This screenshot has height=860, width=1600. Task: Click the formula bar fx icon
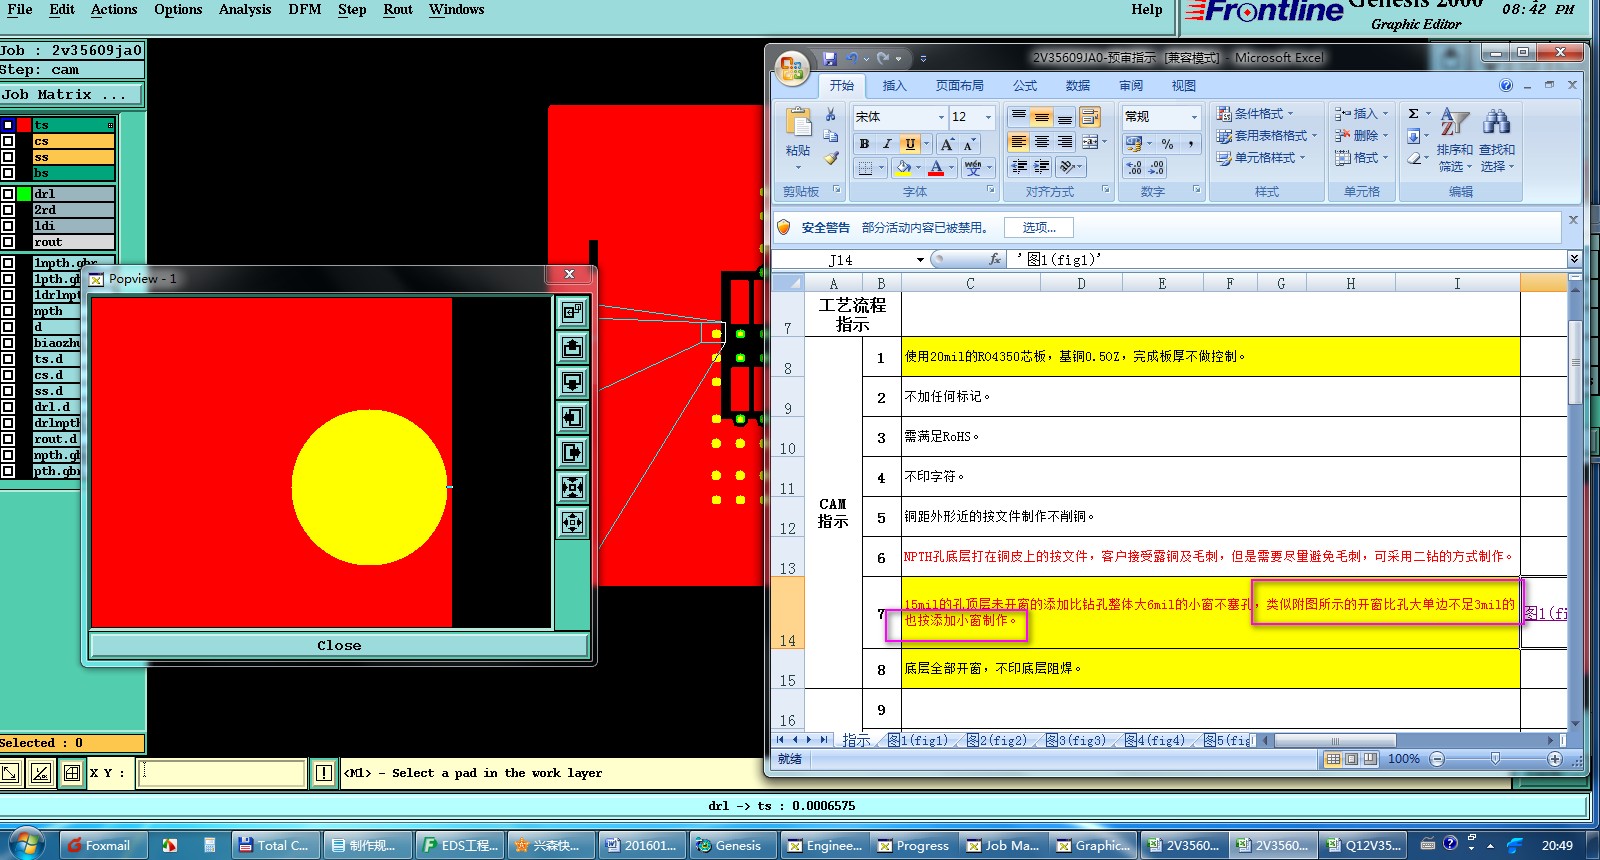[994, 259]
